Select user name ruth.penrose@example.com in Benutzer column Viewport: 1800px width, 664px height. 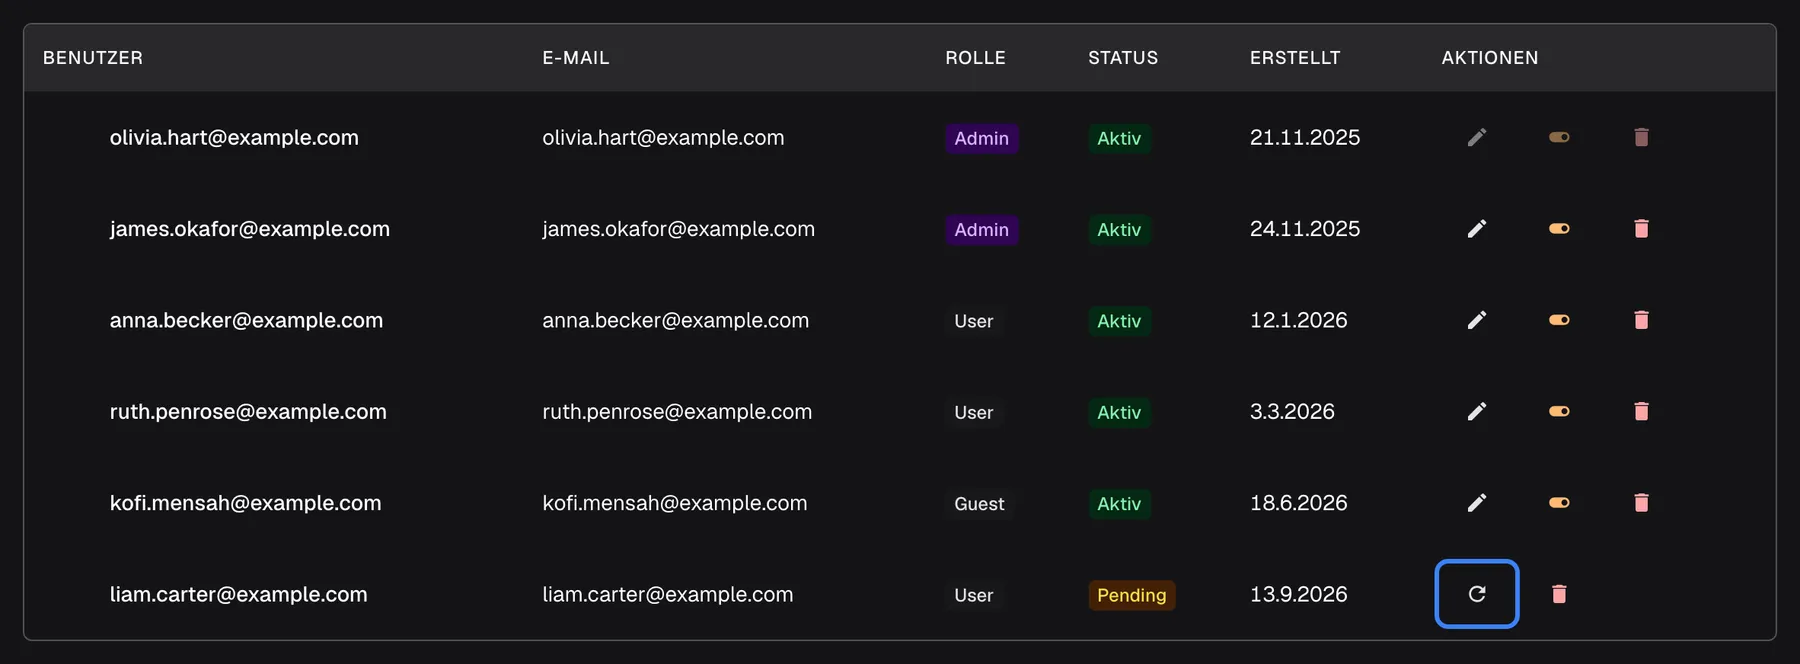248,412
